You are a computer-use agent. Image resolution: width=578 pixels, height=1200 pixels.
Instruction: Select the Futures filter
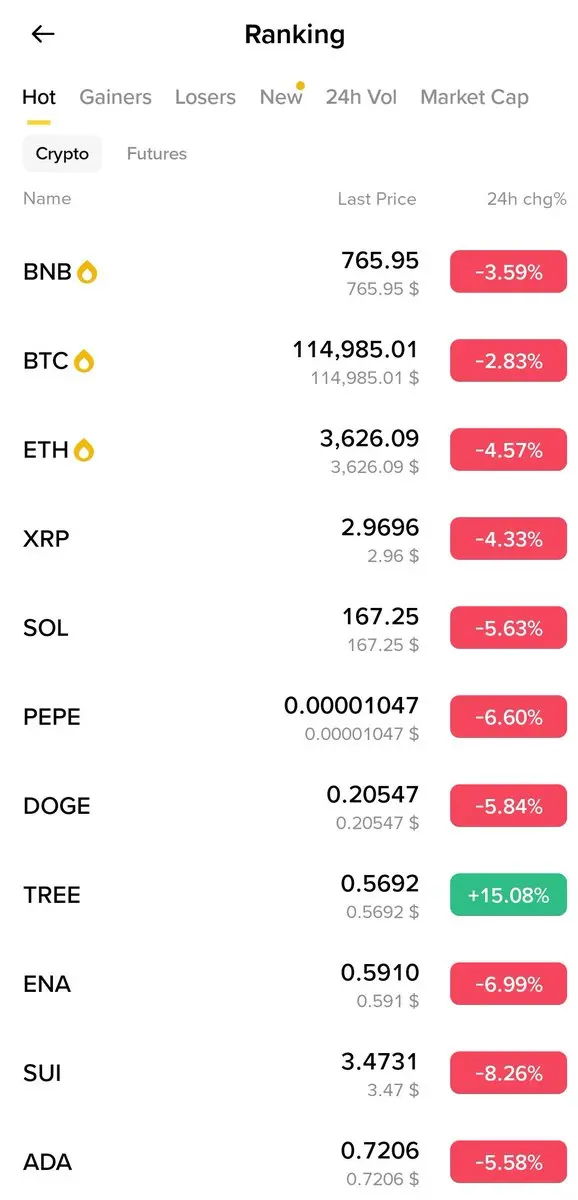coord(157,154)
